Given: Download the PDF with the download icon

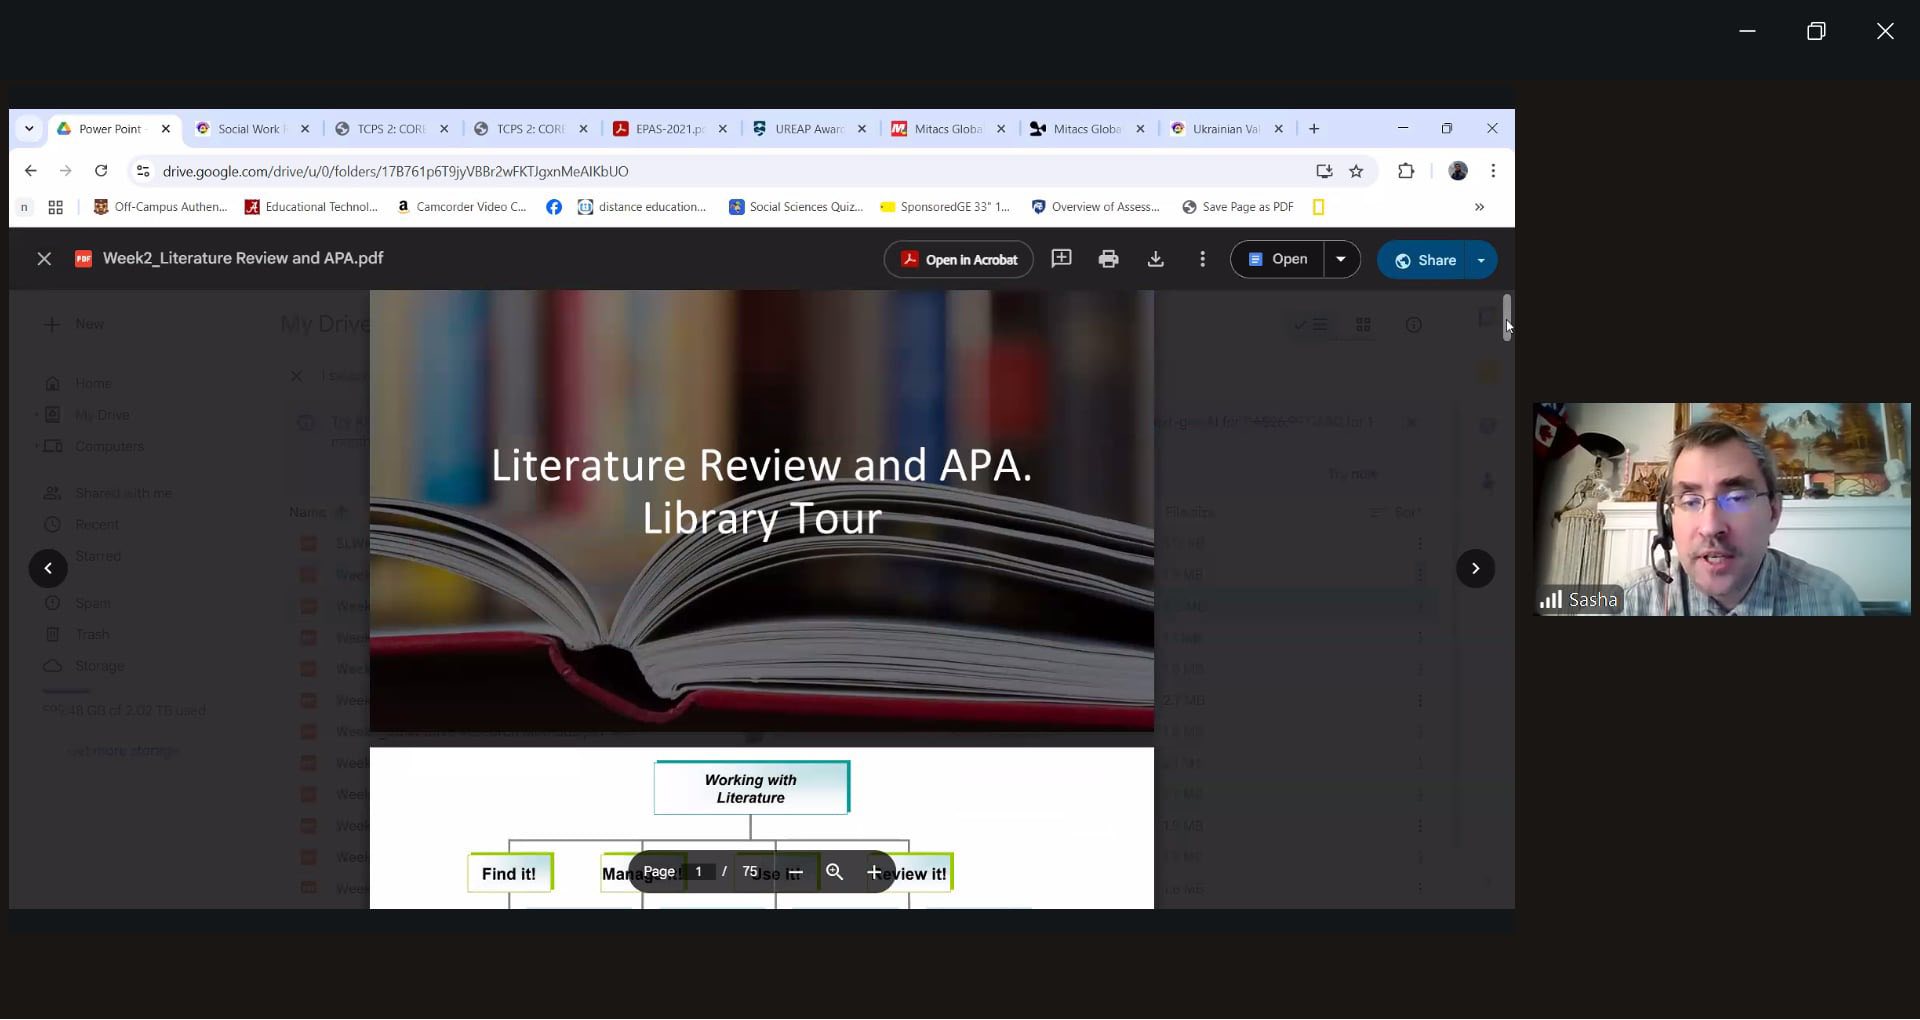Looking at the screenshot, I should (x=1155, y=260).
